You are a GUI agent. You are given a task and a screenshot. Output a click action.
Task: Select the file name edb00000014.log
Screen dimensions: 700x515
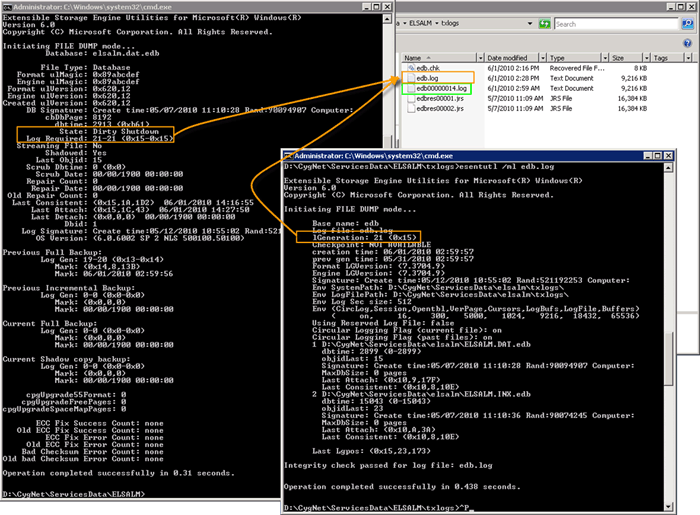(x=442, y=88)
